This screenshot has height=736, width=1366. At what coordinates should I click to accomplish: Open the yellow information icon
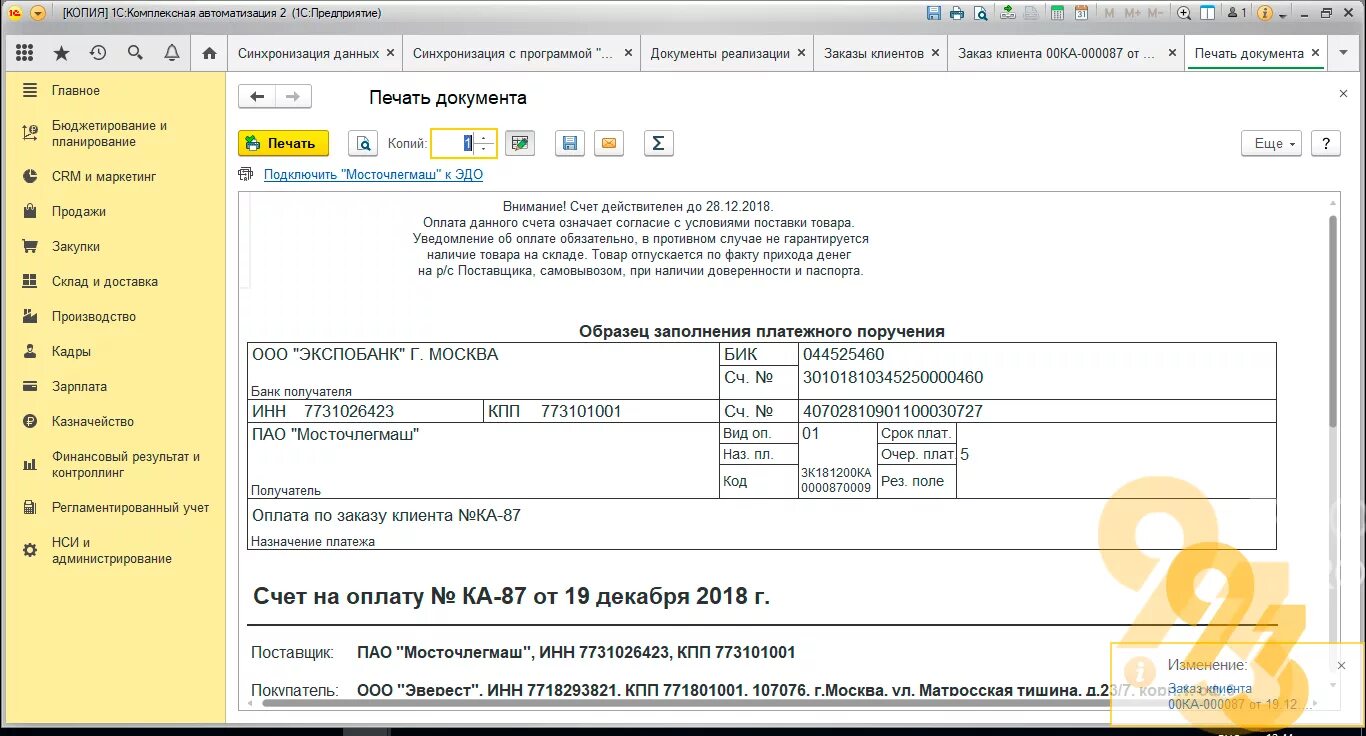pyautogui.click(x=1264, y=13)
